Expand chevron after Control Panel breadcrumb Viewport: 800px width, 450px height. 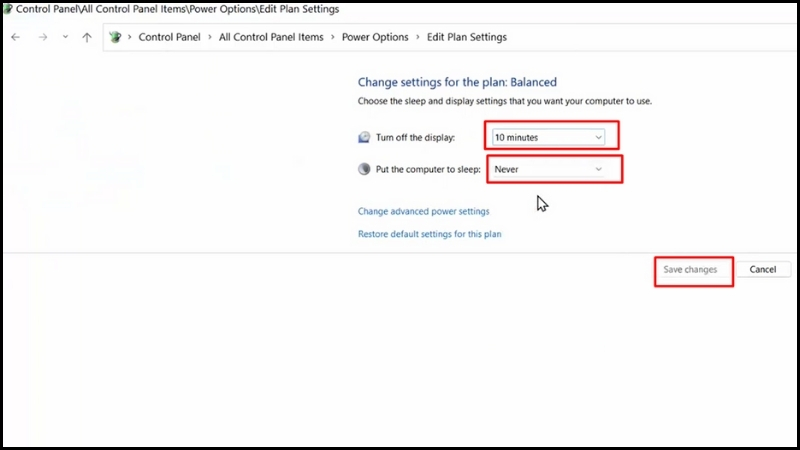pos(210,37)
